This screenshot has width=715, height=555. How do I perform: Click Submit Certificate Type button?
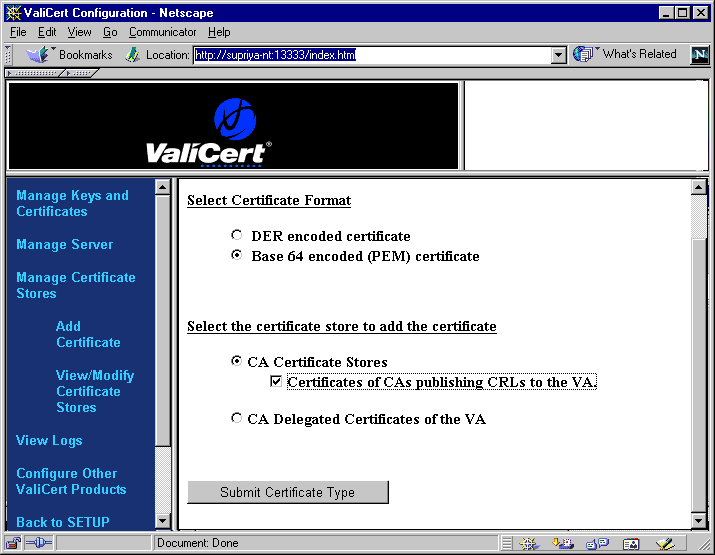pos(288,493)
